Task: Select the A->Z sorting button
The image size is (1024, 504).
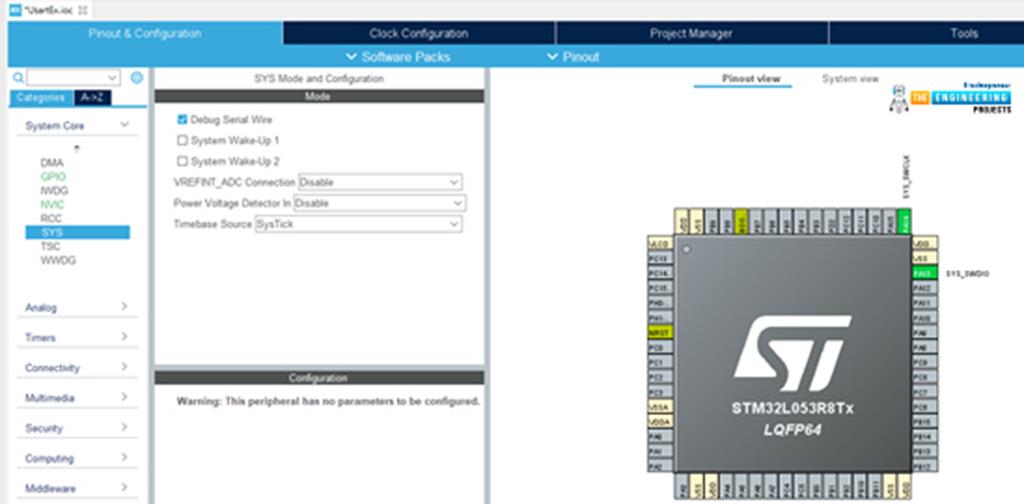Action: coord(91,98)
